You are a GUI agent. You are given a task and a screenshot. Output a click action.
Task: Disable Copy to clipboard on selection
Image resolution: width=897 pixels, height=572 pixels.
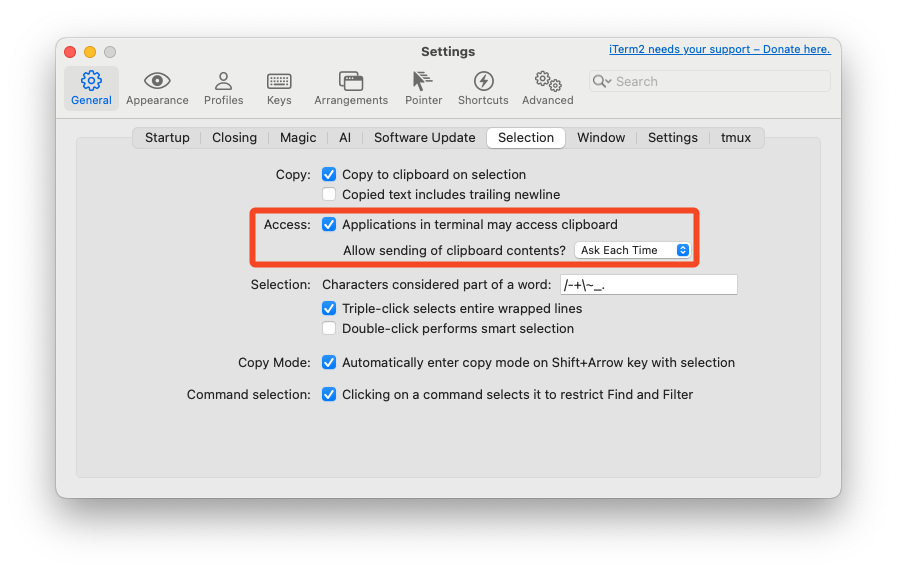[x=329, y=174]
